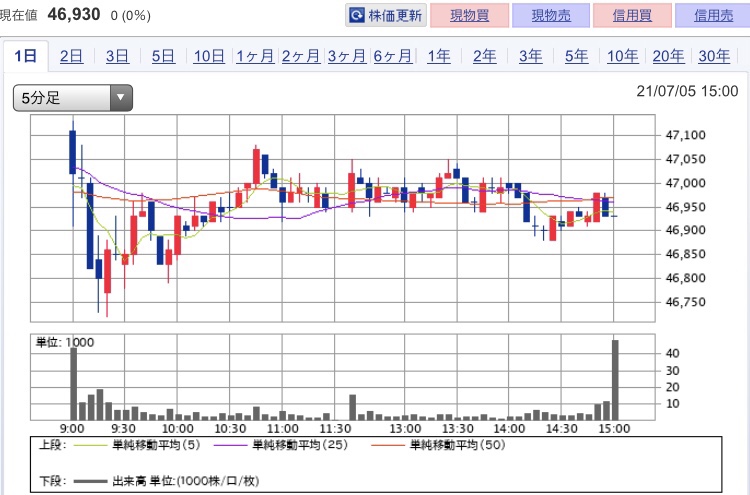
Task: Open the 5分足 interval dropdown
Action: point(73,98)
